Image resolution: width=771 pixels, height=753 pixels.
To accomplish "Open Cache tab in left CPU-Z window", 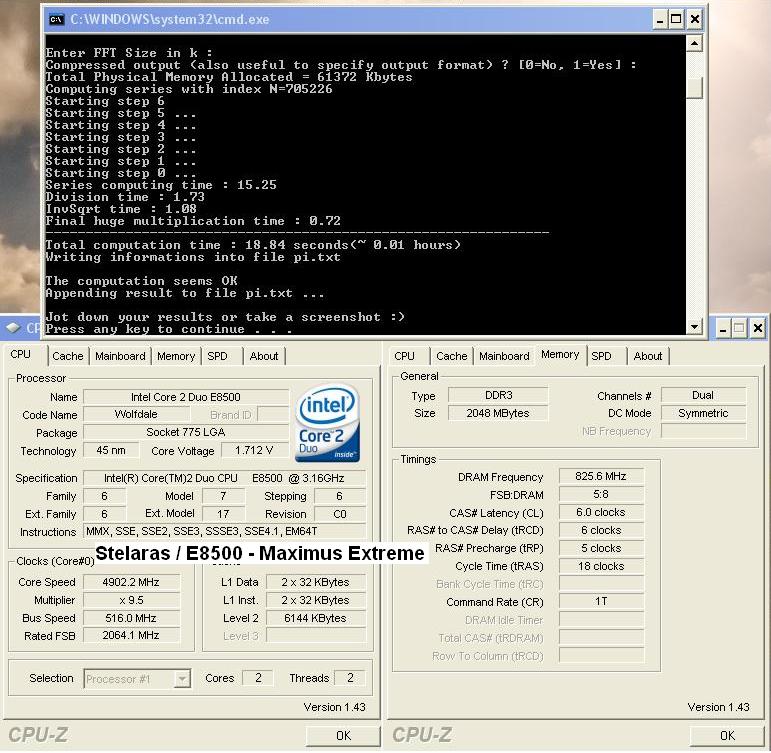I will [x=68, y=356].
